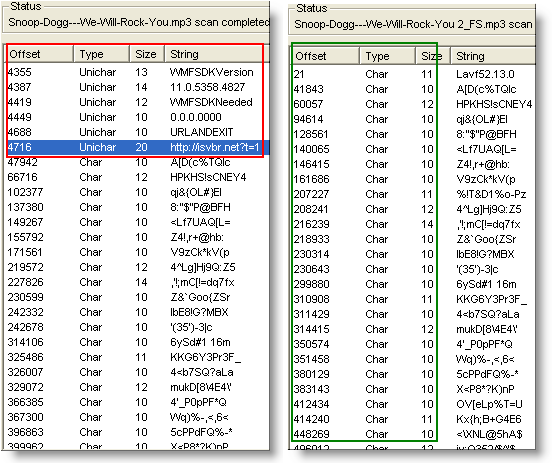
Task: Sort by Size column in left window
Action: [x=147, y=54]
